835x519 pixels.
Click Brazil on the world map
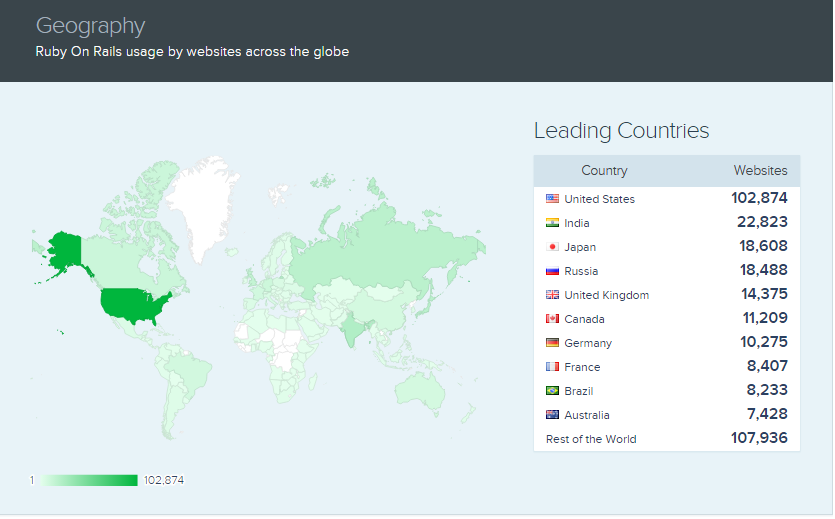193,370
